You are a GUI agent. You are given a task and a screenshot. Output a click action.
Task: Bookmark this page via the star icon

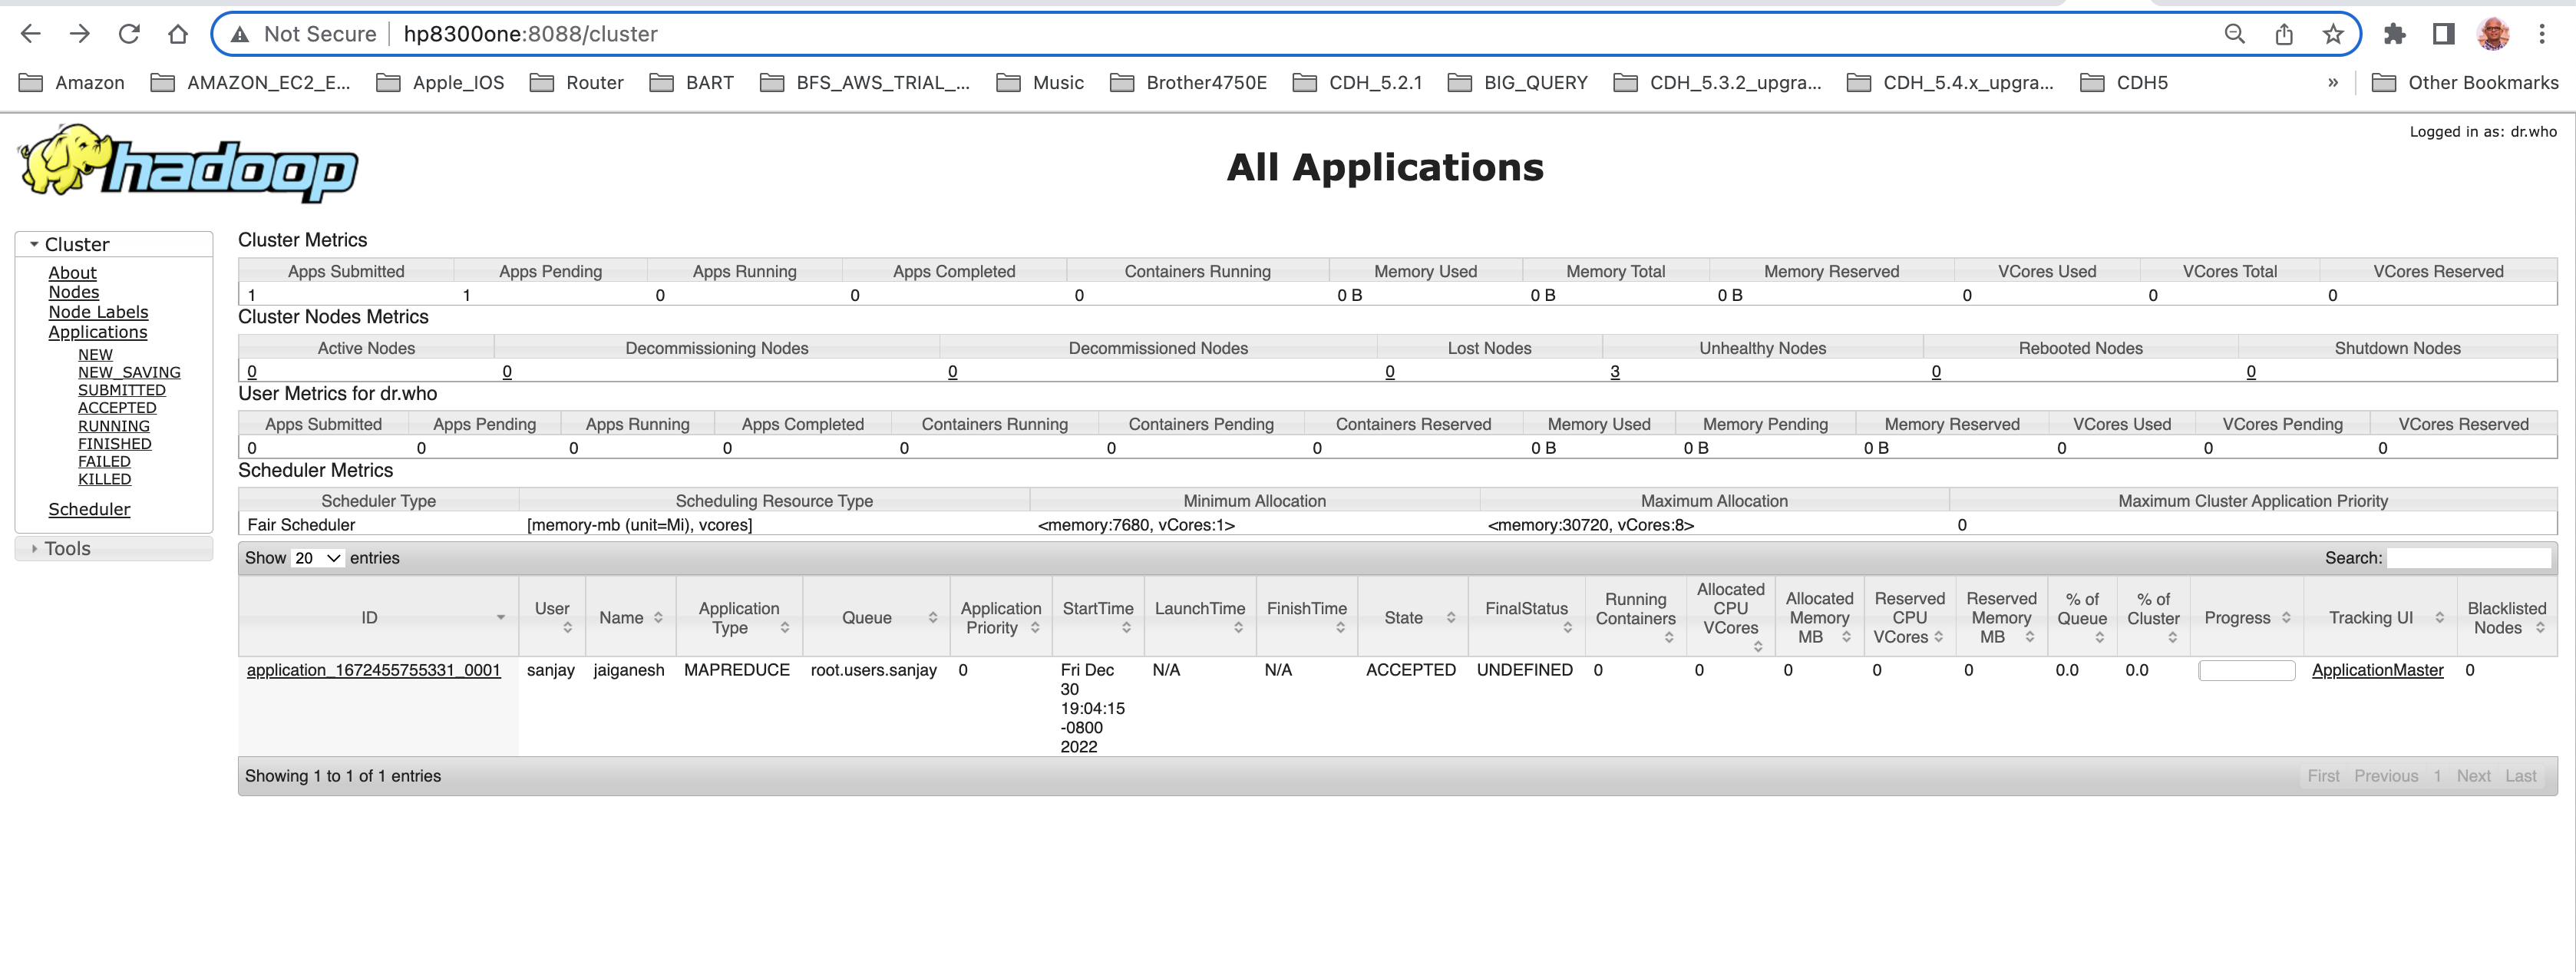[x=2333, y=33]
